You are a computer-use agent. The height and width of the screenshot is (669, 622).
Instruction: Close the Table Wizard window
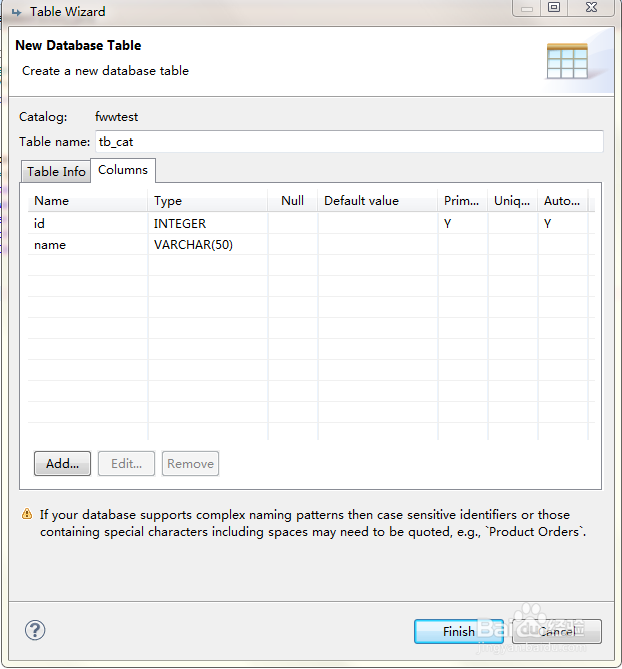pos(591,7)
